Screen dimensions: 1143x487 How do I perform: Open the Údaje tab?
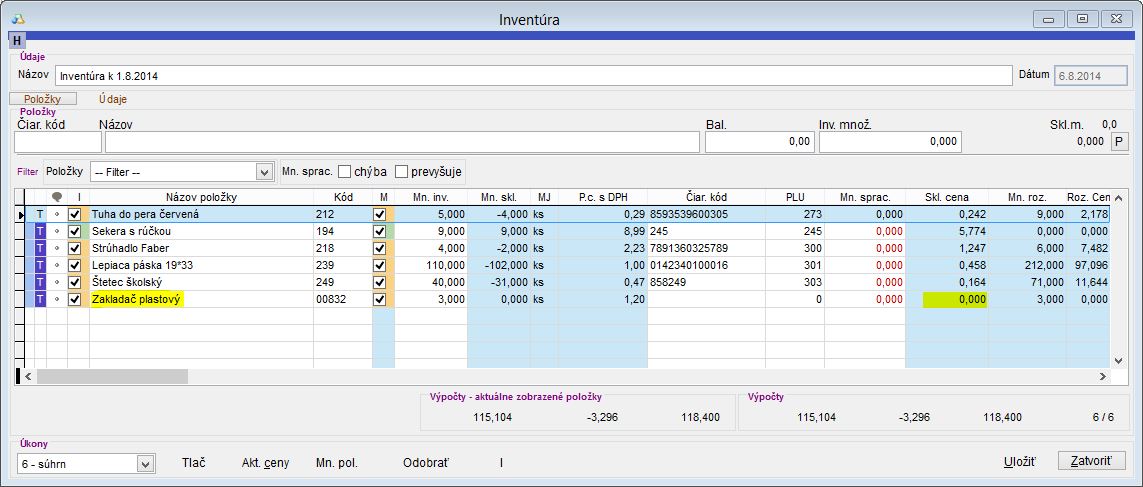pyautogui.click(x=112, y=99)
